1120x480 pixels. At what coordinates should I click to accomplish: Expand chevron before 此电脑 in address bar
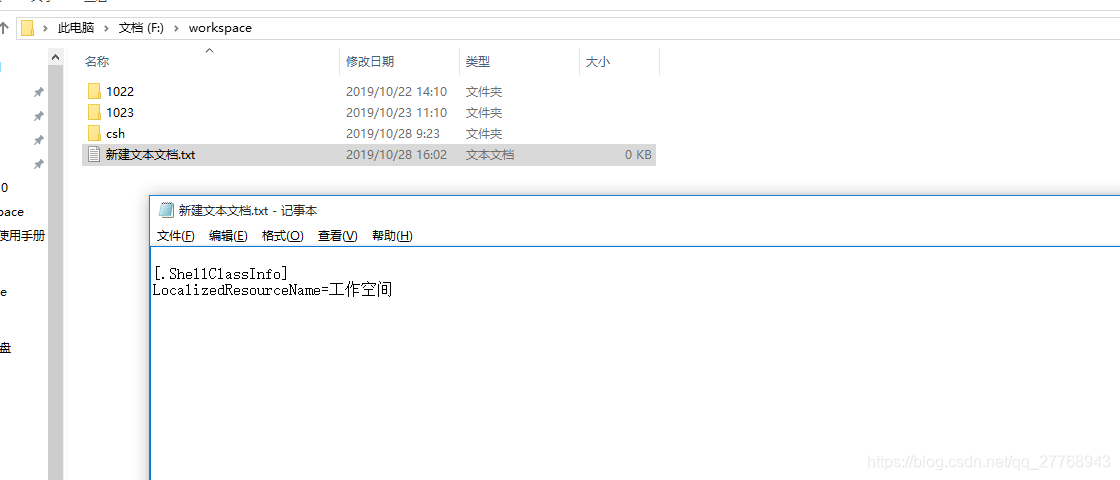[46, 28]
